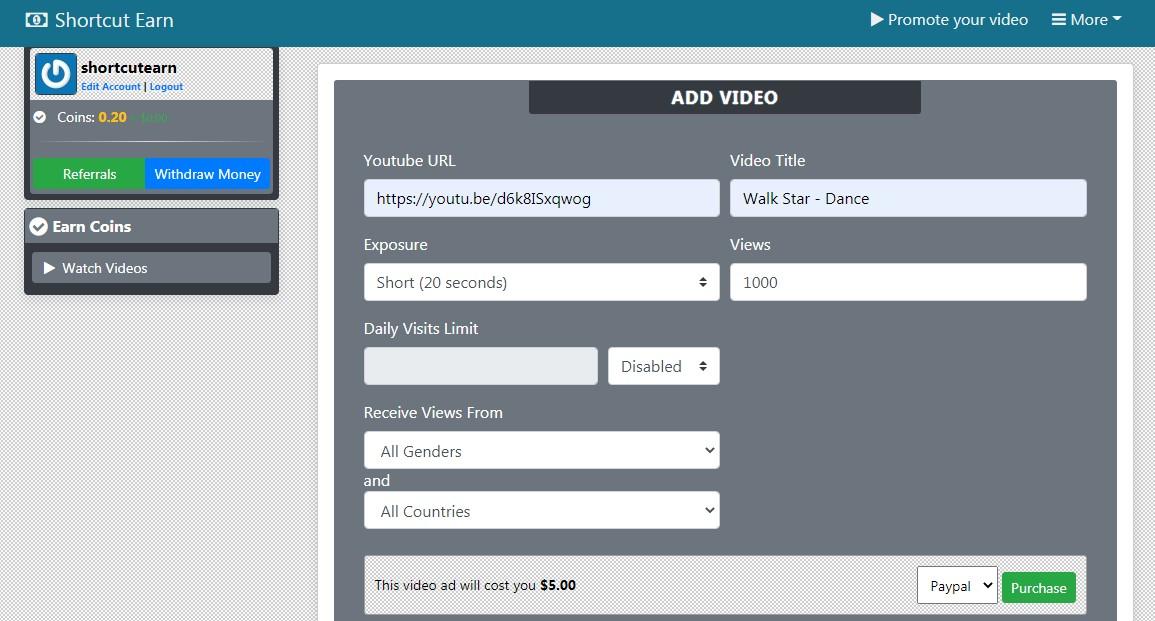Open the All Countries dropdown
This screenshot has width=1155, height=621.
(540, 510)
